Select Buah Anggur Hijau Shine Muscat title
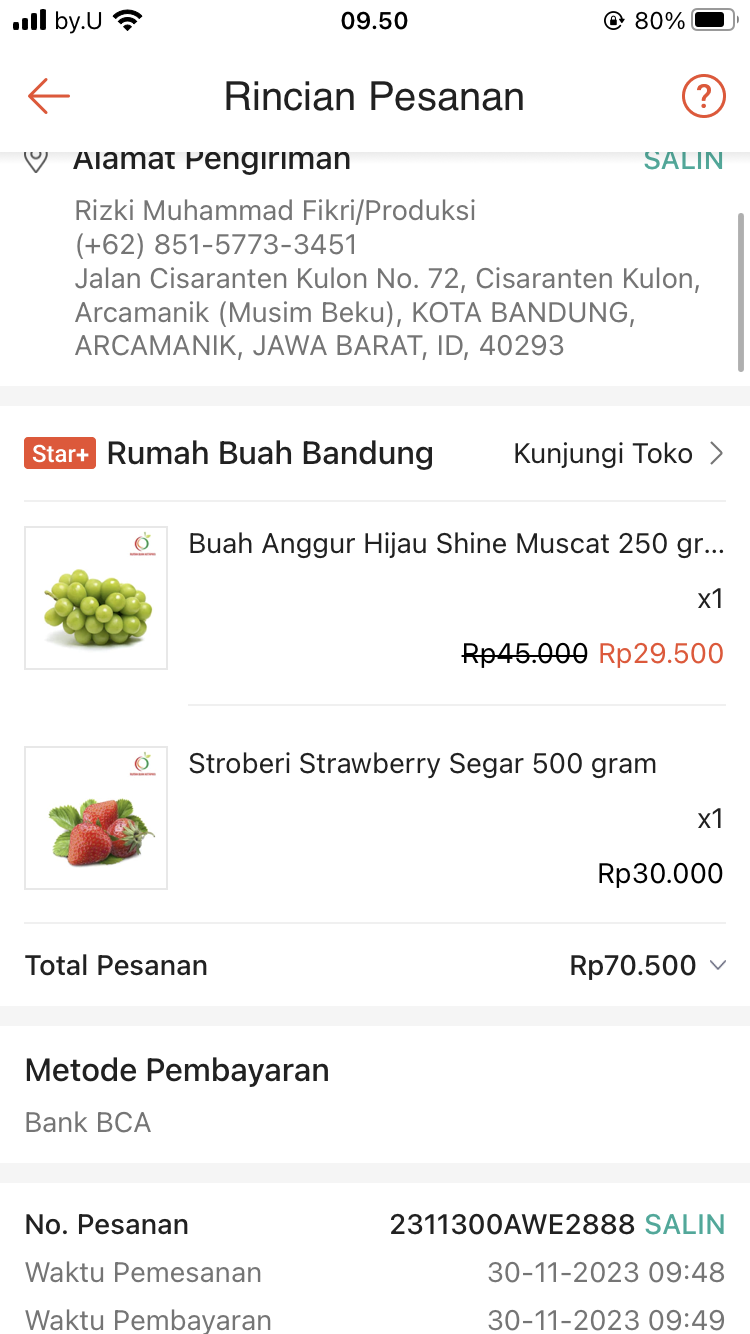Screen dimensions: 750x1334 pyautogui.click(x=456, y=544)
